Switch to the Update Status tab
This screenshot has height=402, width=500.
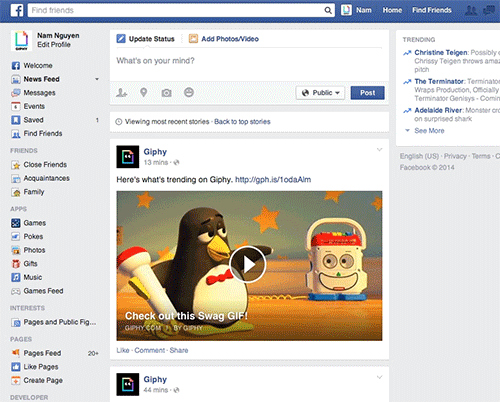coord(145,39)
